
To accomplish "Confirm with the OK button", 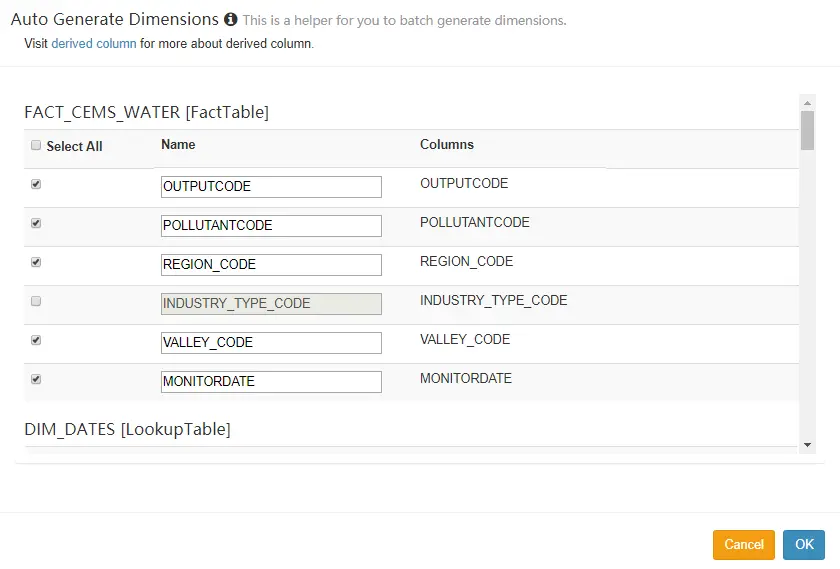I will click(804, 545).
